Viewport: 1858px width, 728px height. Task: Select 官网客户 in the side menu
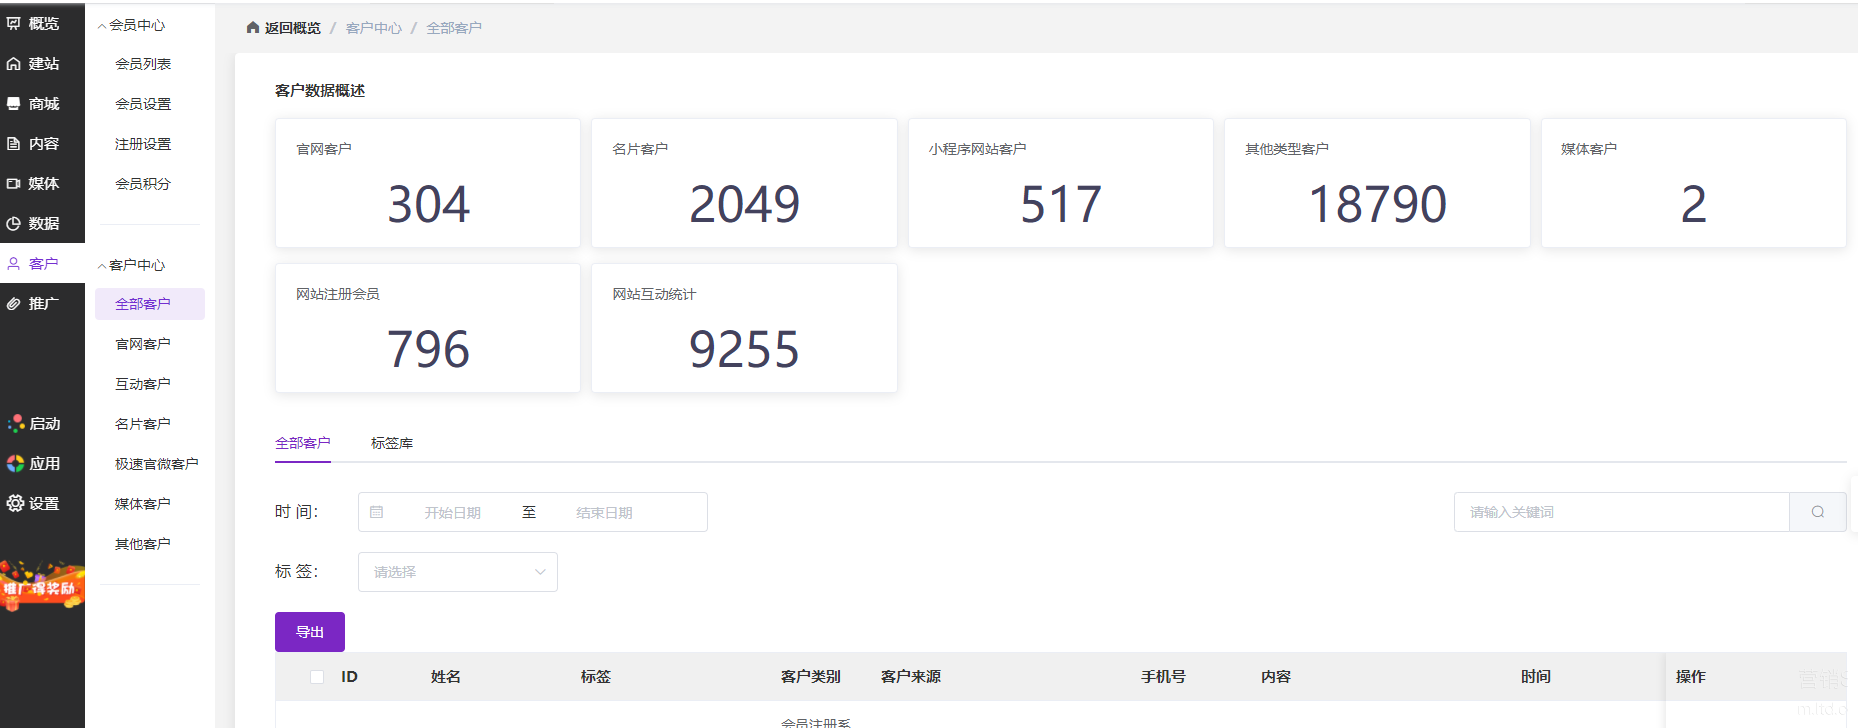tap(143, 344)
